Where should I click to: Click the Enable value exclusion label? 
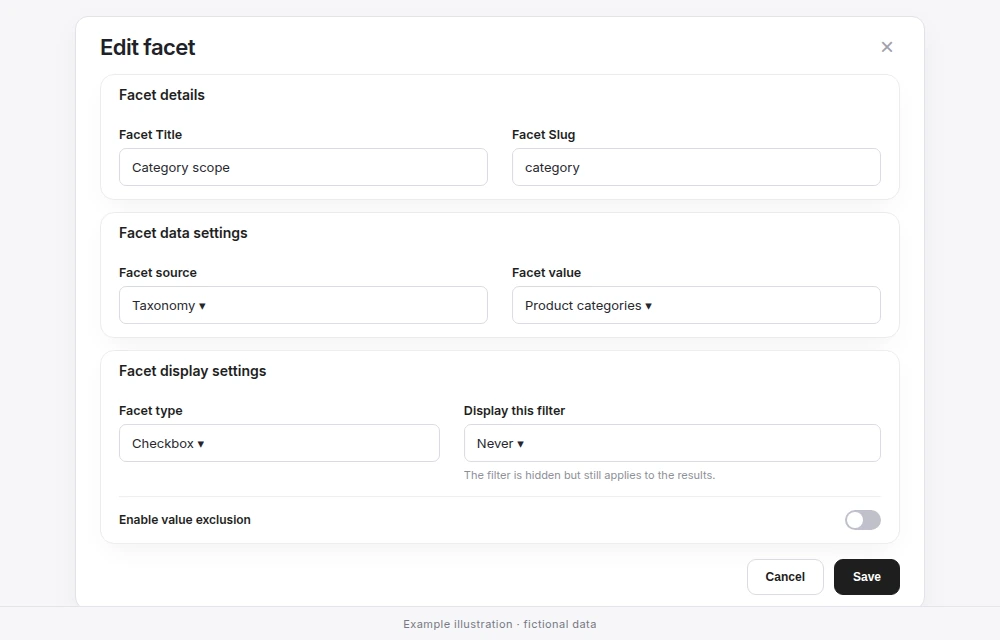tap(185, 520)
